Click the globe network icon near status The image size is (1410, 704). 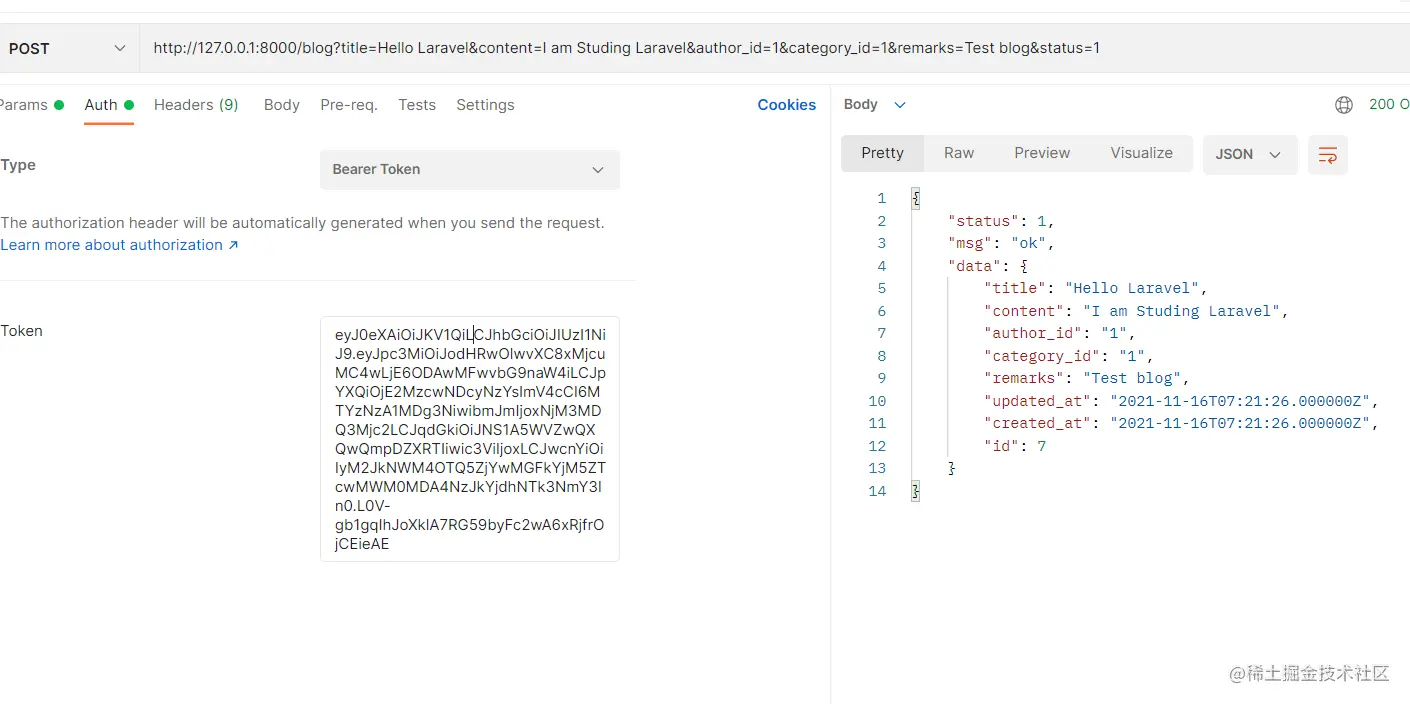[1344, 105]
